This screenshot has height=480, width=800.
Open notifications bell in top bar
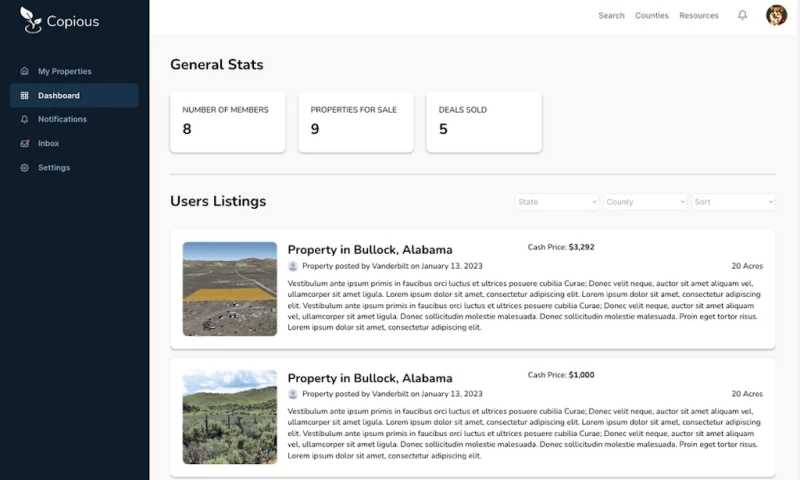click(742, 15)
